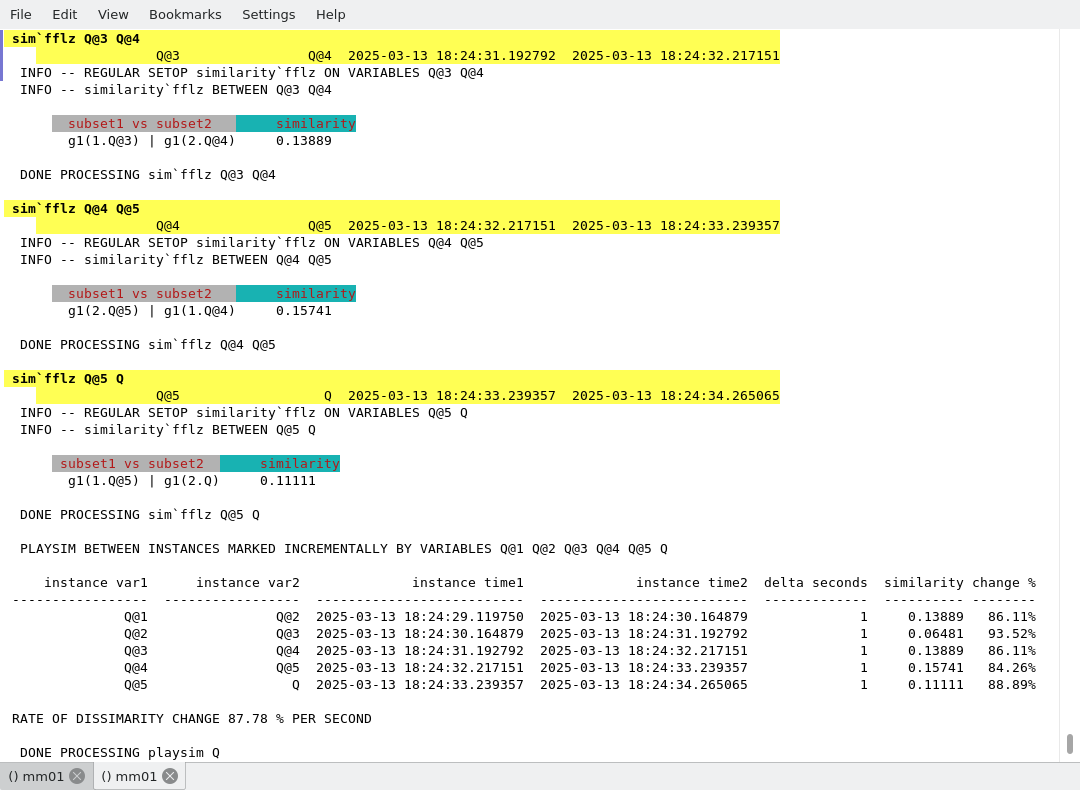Click the RATE OF DISSIMARITY CHANGE line

(x=192, y=719)
